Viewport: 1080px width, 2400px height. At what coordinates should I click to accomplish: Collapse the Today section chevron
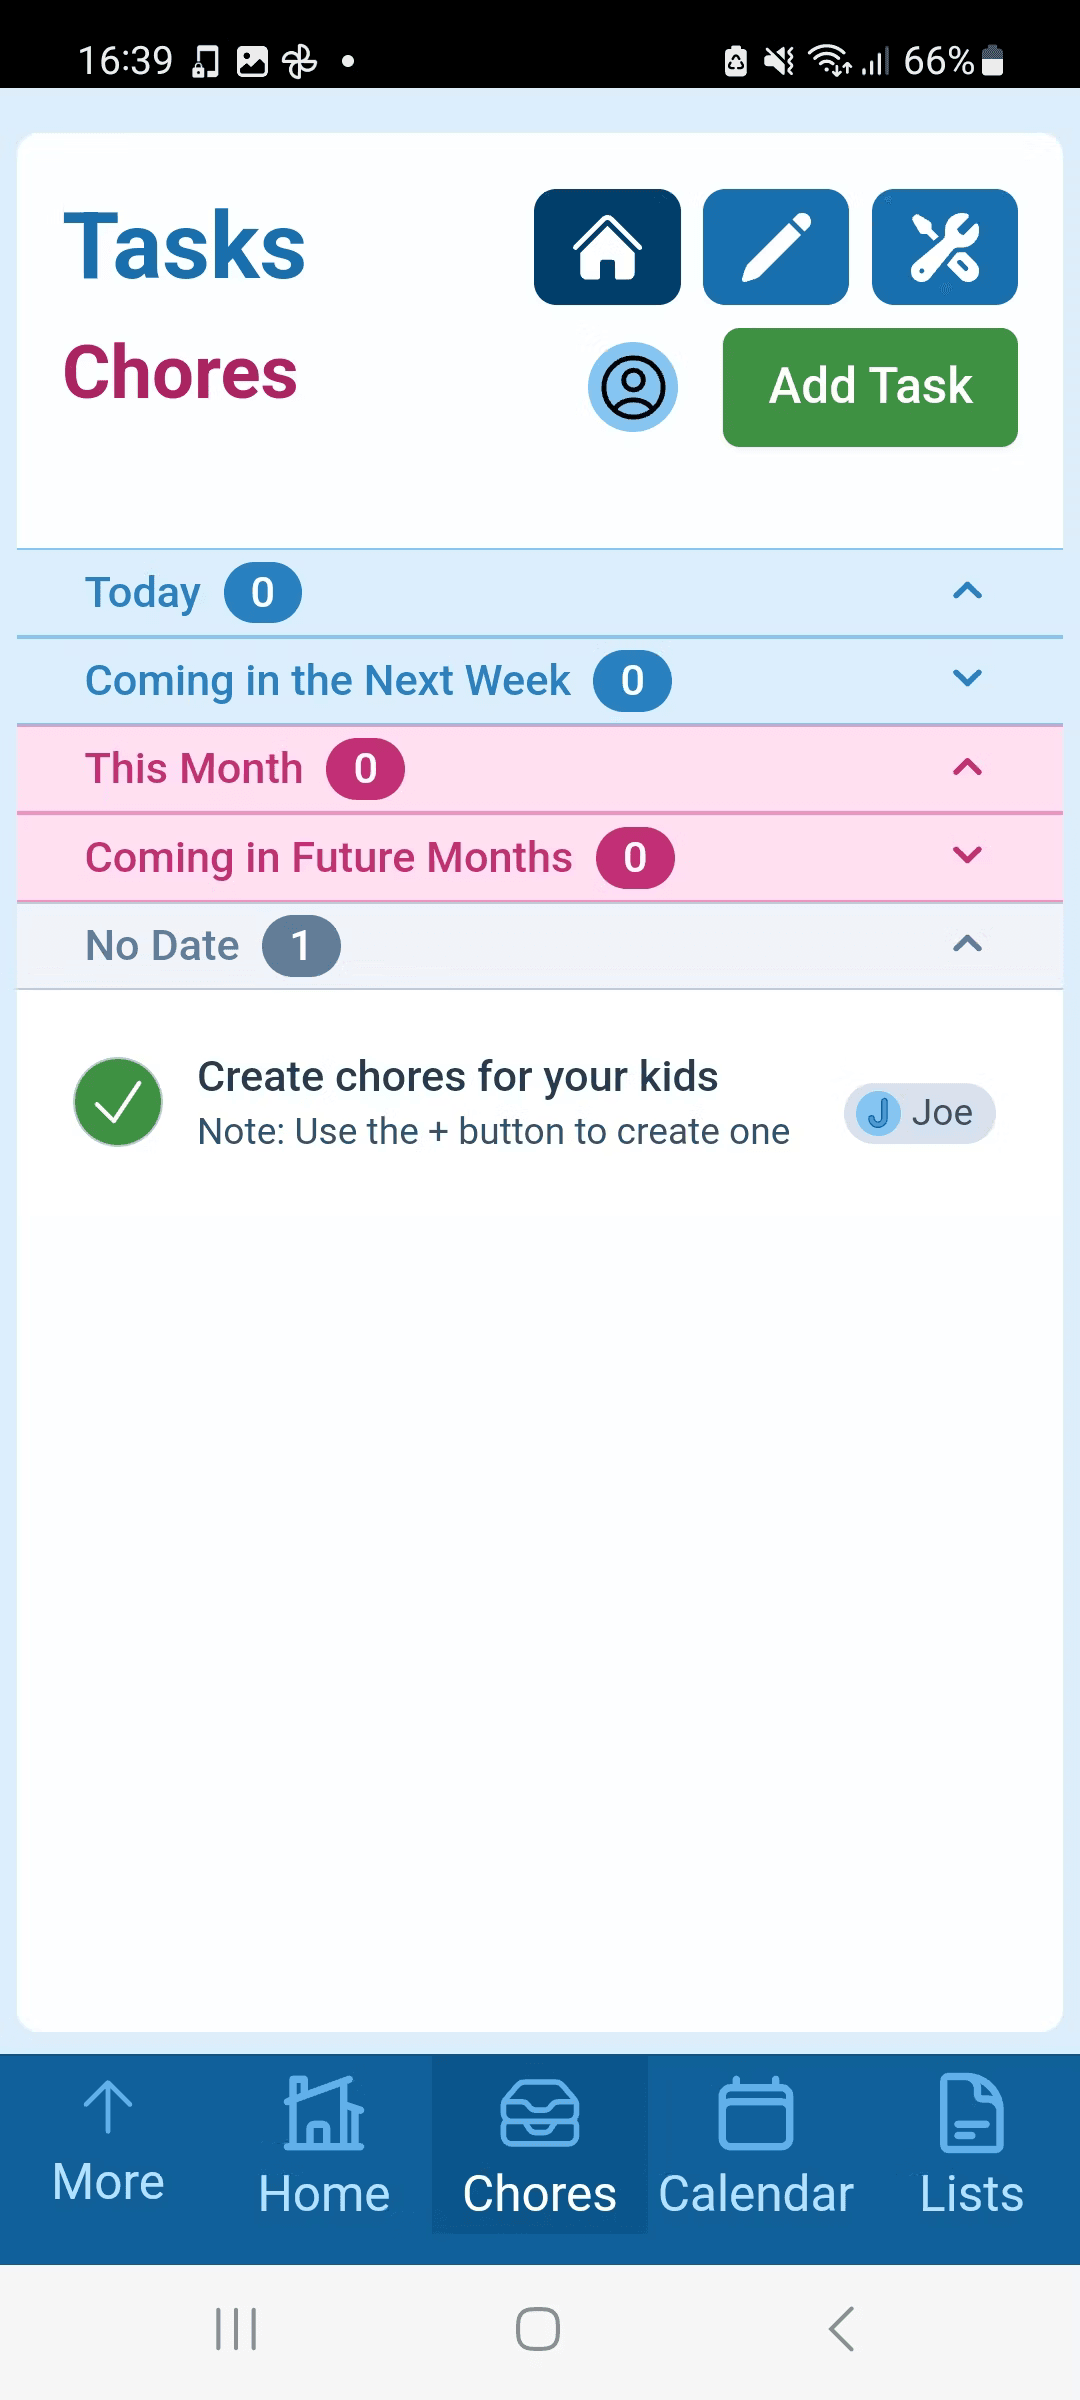coord(967,592)
